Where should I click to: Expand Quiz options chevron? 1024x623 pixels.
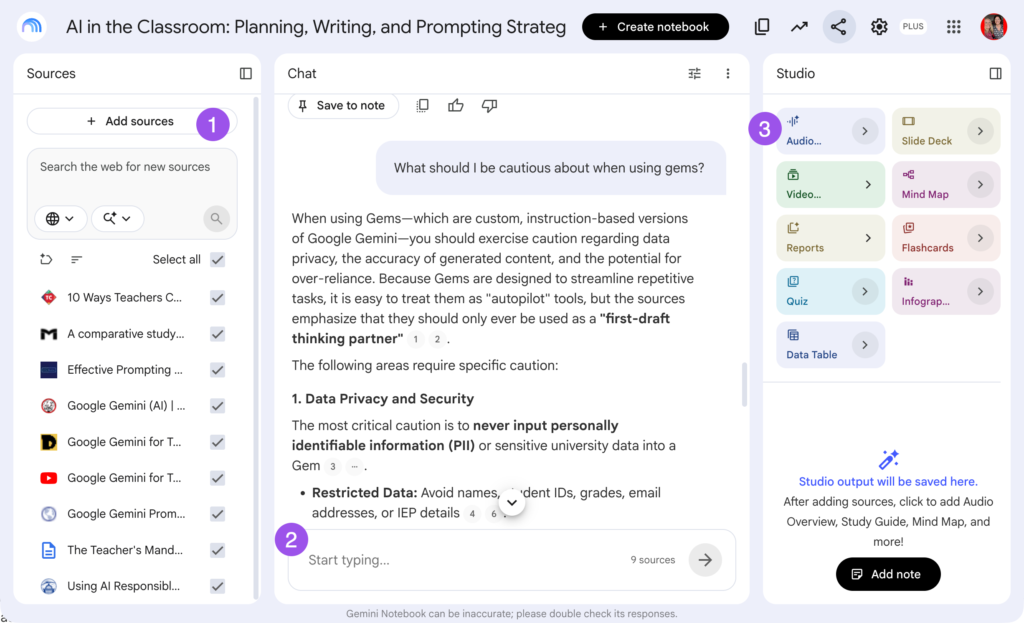tap(865, 291)
